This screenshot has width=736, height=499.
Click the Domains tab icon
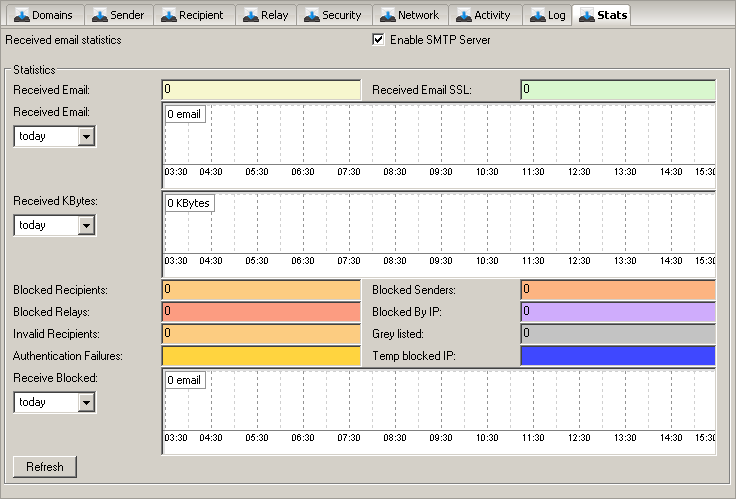click(x=21, y=15)
